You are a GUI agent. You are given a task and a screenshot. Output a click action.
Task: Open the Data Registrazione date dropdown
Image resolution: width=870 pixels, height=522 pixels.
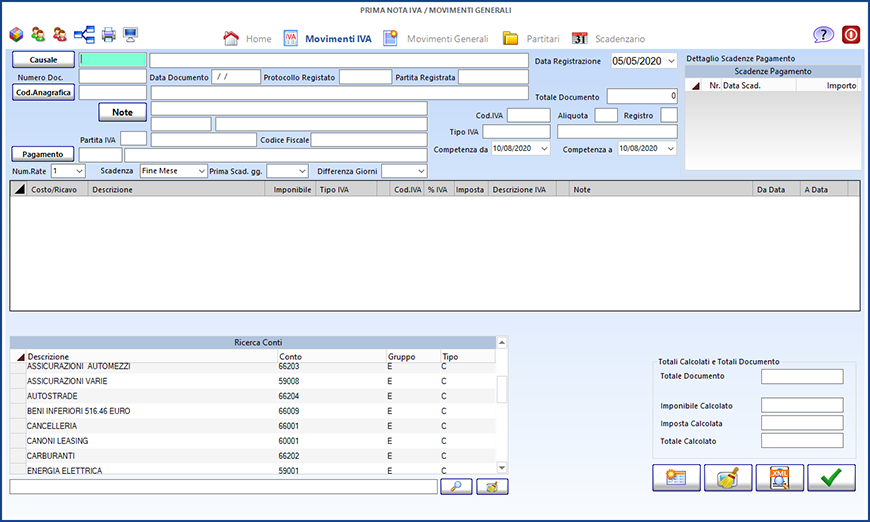tap(670, 61)
